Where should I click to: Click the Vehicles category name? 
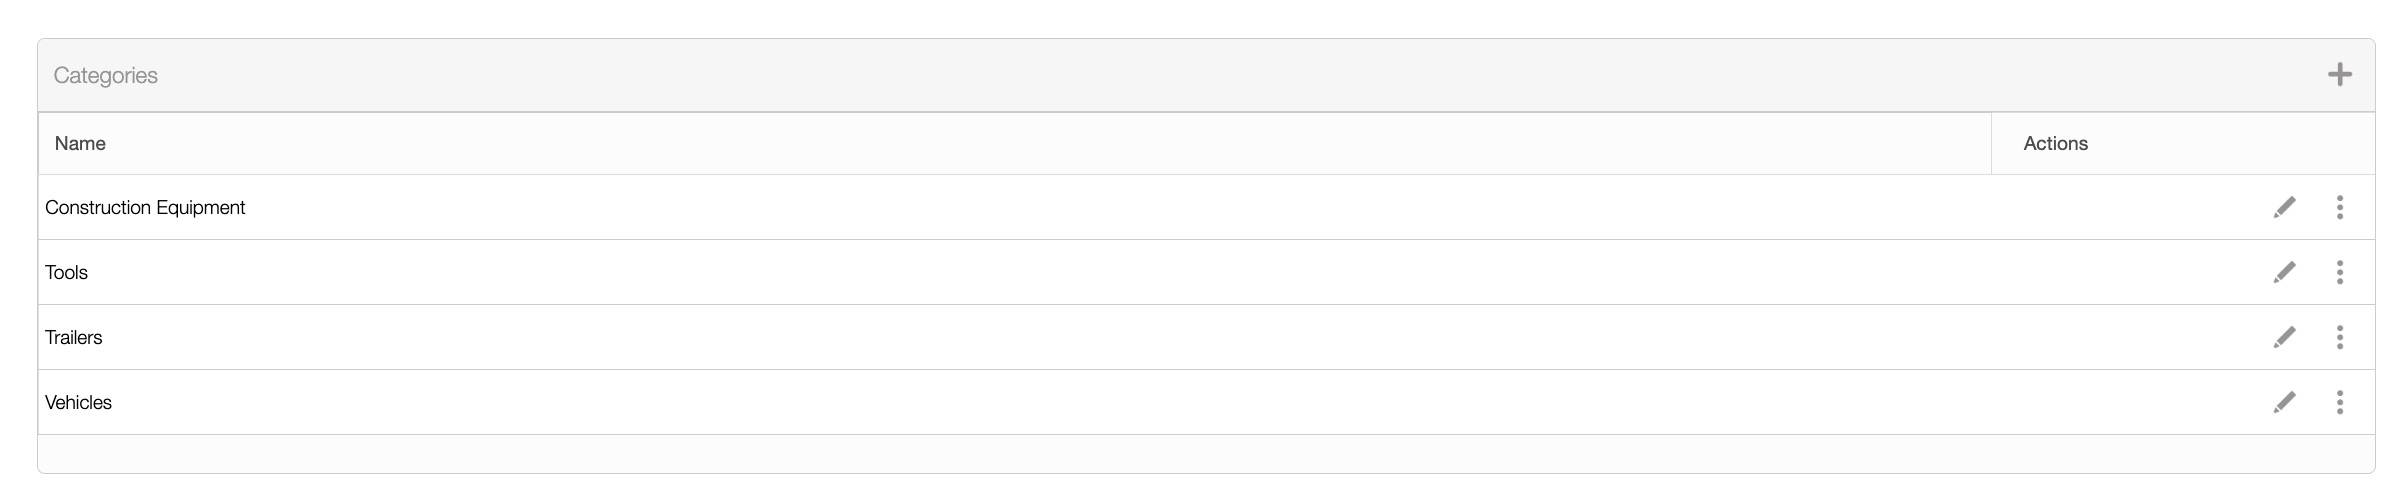(x=79, y=402)
